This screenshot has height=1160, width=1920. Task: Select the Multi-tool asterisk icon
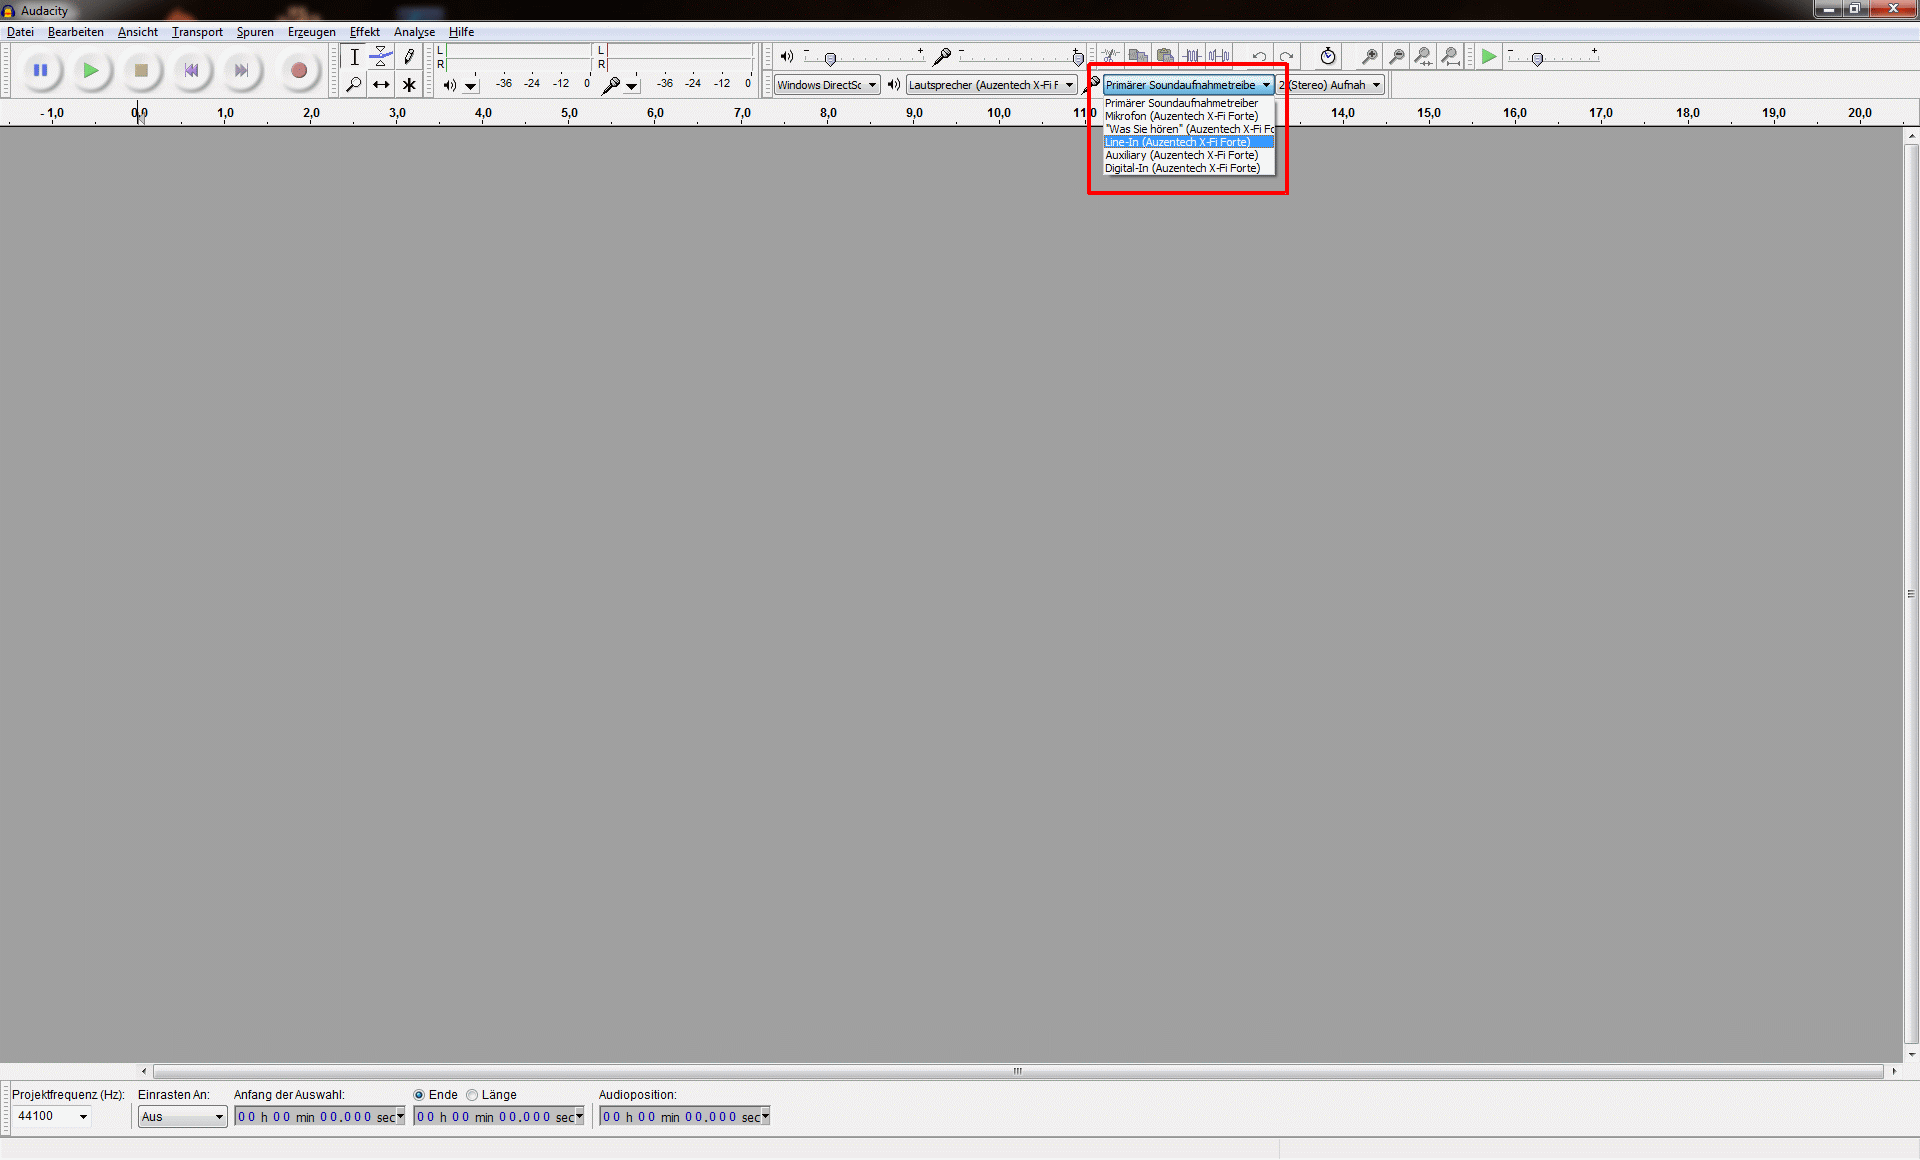click(x=409, y=85)
